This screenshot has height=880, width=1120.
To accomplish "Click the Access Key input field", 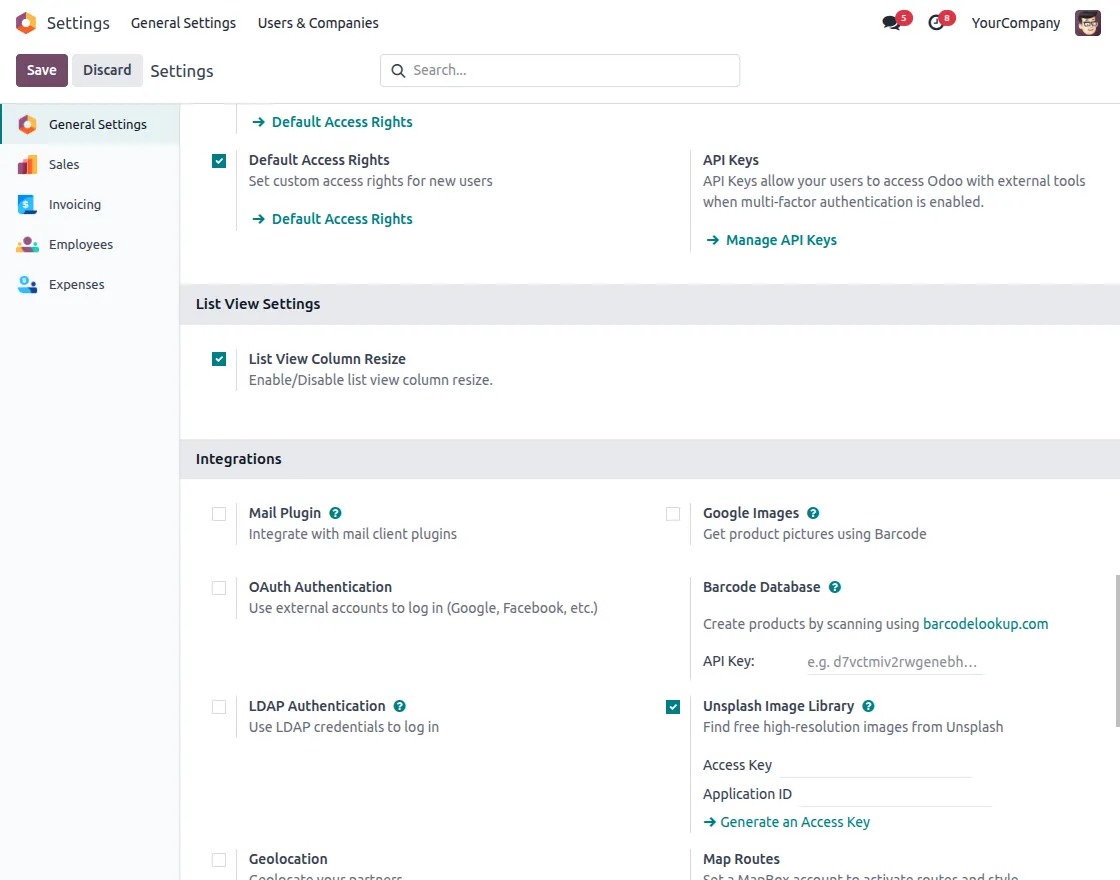I will (x=880, y=765).
